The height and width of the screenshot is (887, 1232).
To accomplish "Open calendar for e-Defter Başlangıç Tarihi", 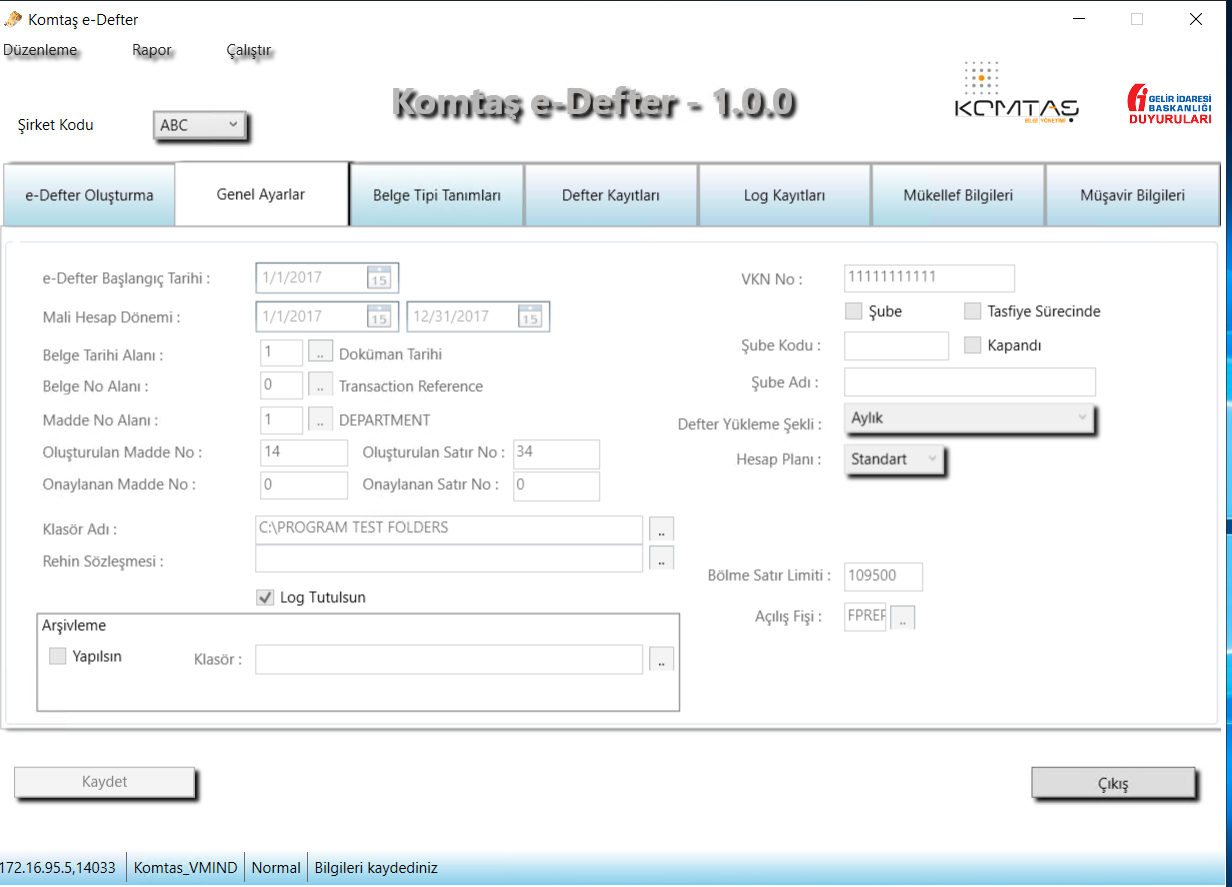I will point(379,278).
